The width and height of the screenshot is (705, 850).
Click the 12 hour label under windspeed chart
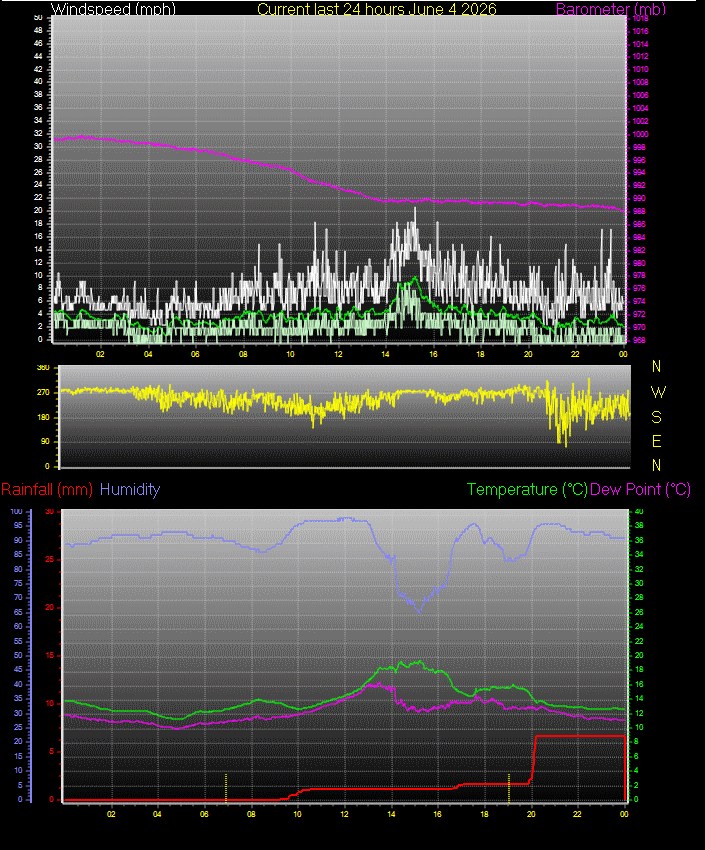point(338,354)
